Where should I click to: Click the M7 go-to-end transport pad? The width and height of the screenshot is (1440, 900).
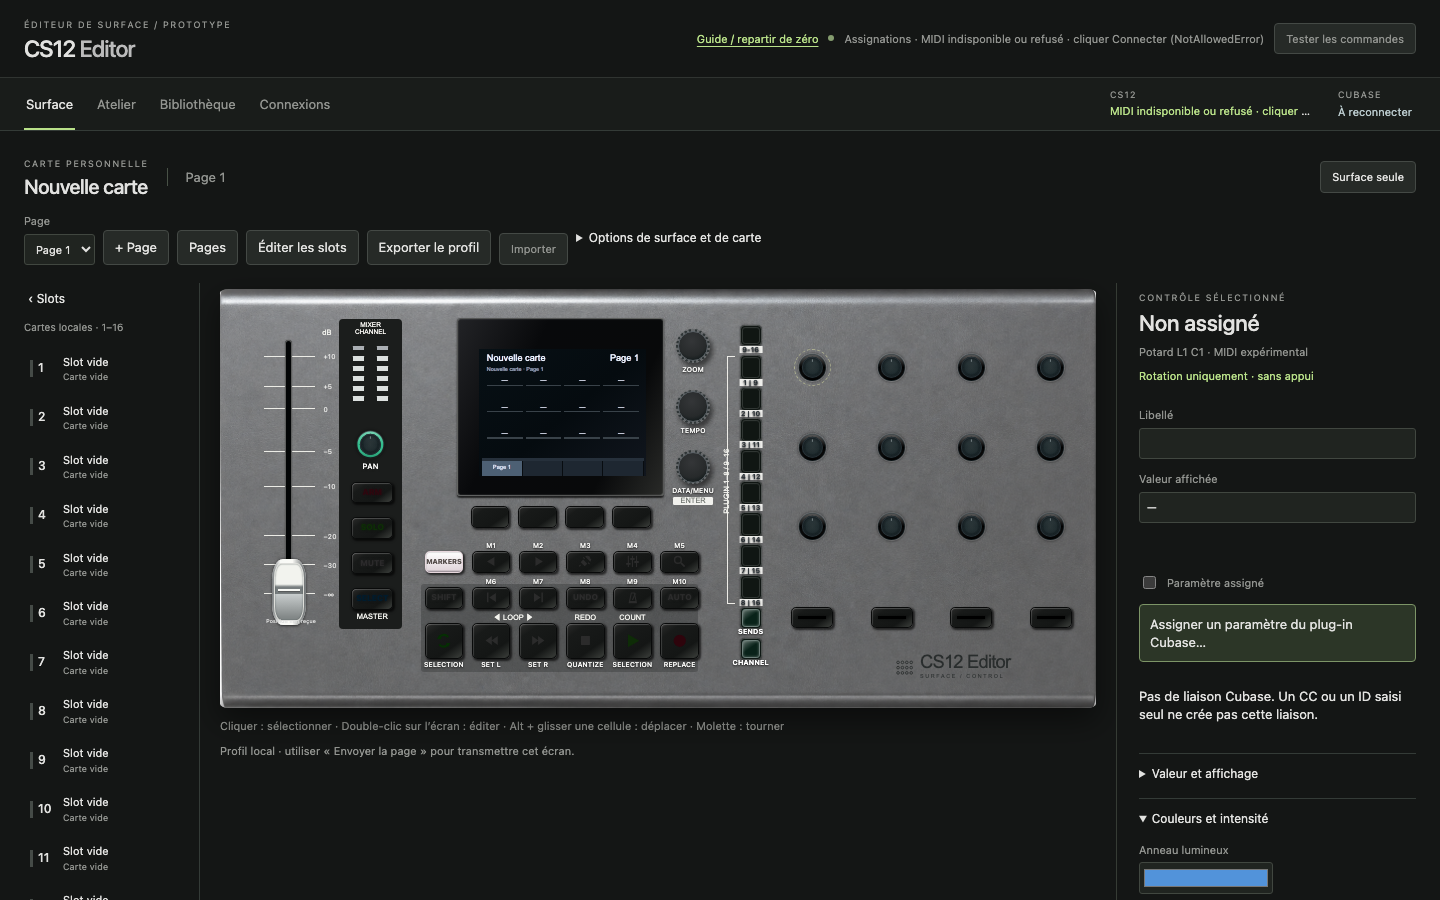click(x=538, y=598)
